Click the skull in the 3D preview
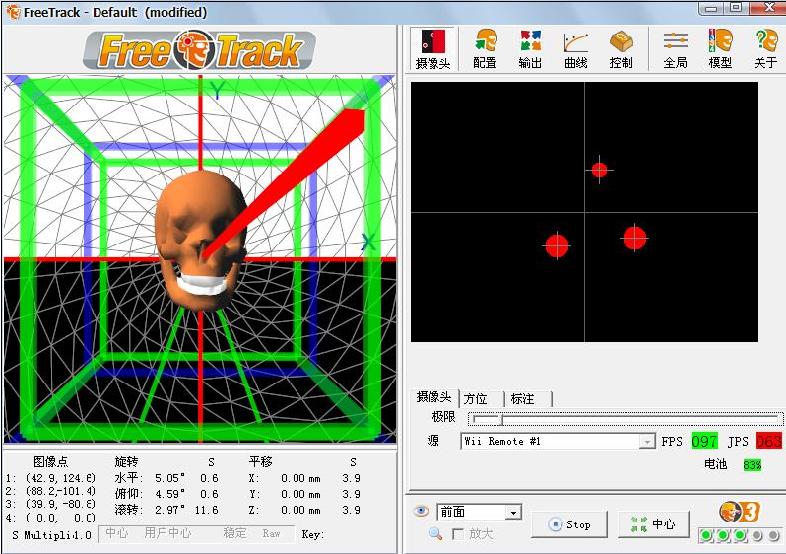This screenshot has height=554, width=786. (201, 239)
